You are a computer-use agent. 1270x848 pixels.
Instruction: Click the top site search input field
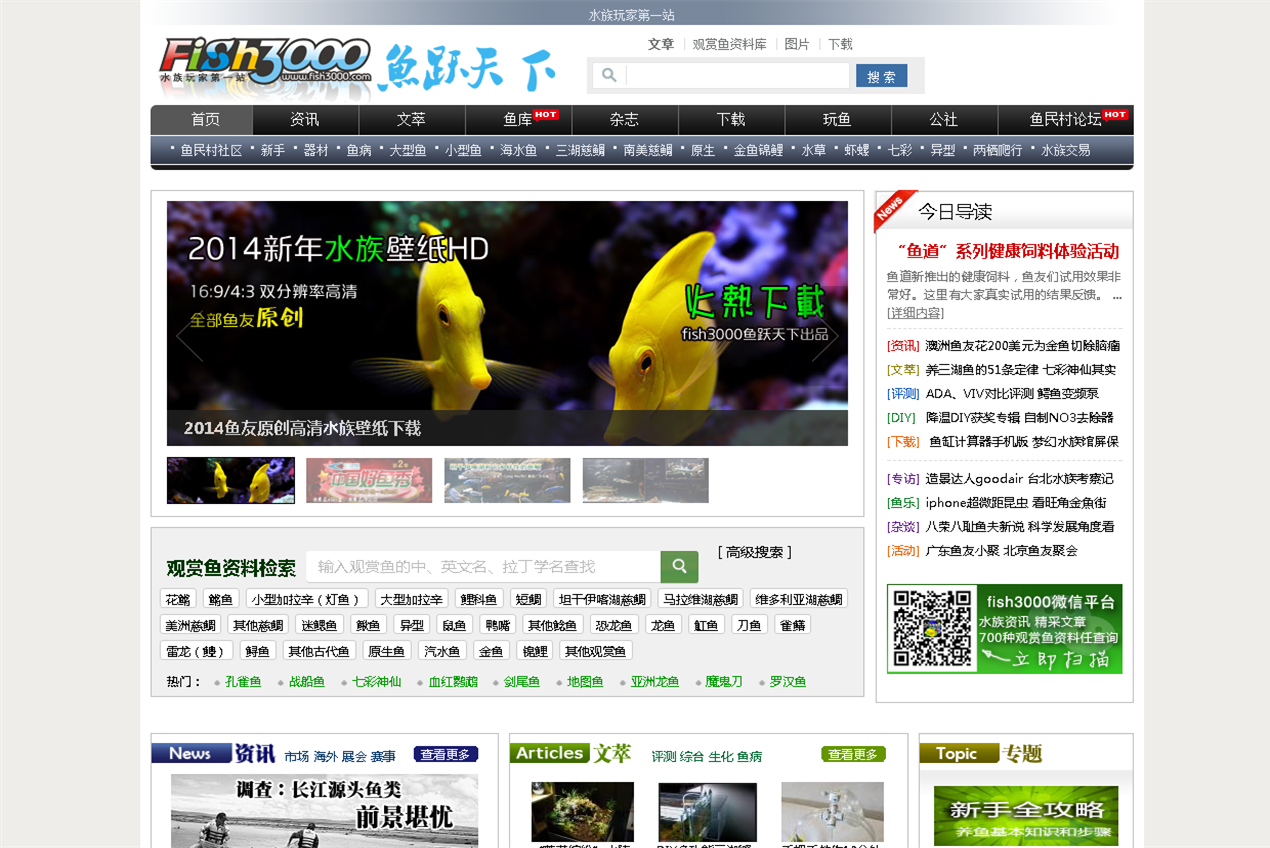(736, 75)
